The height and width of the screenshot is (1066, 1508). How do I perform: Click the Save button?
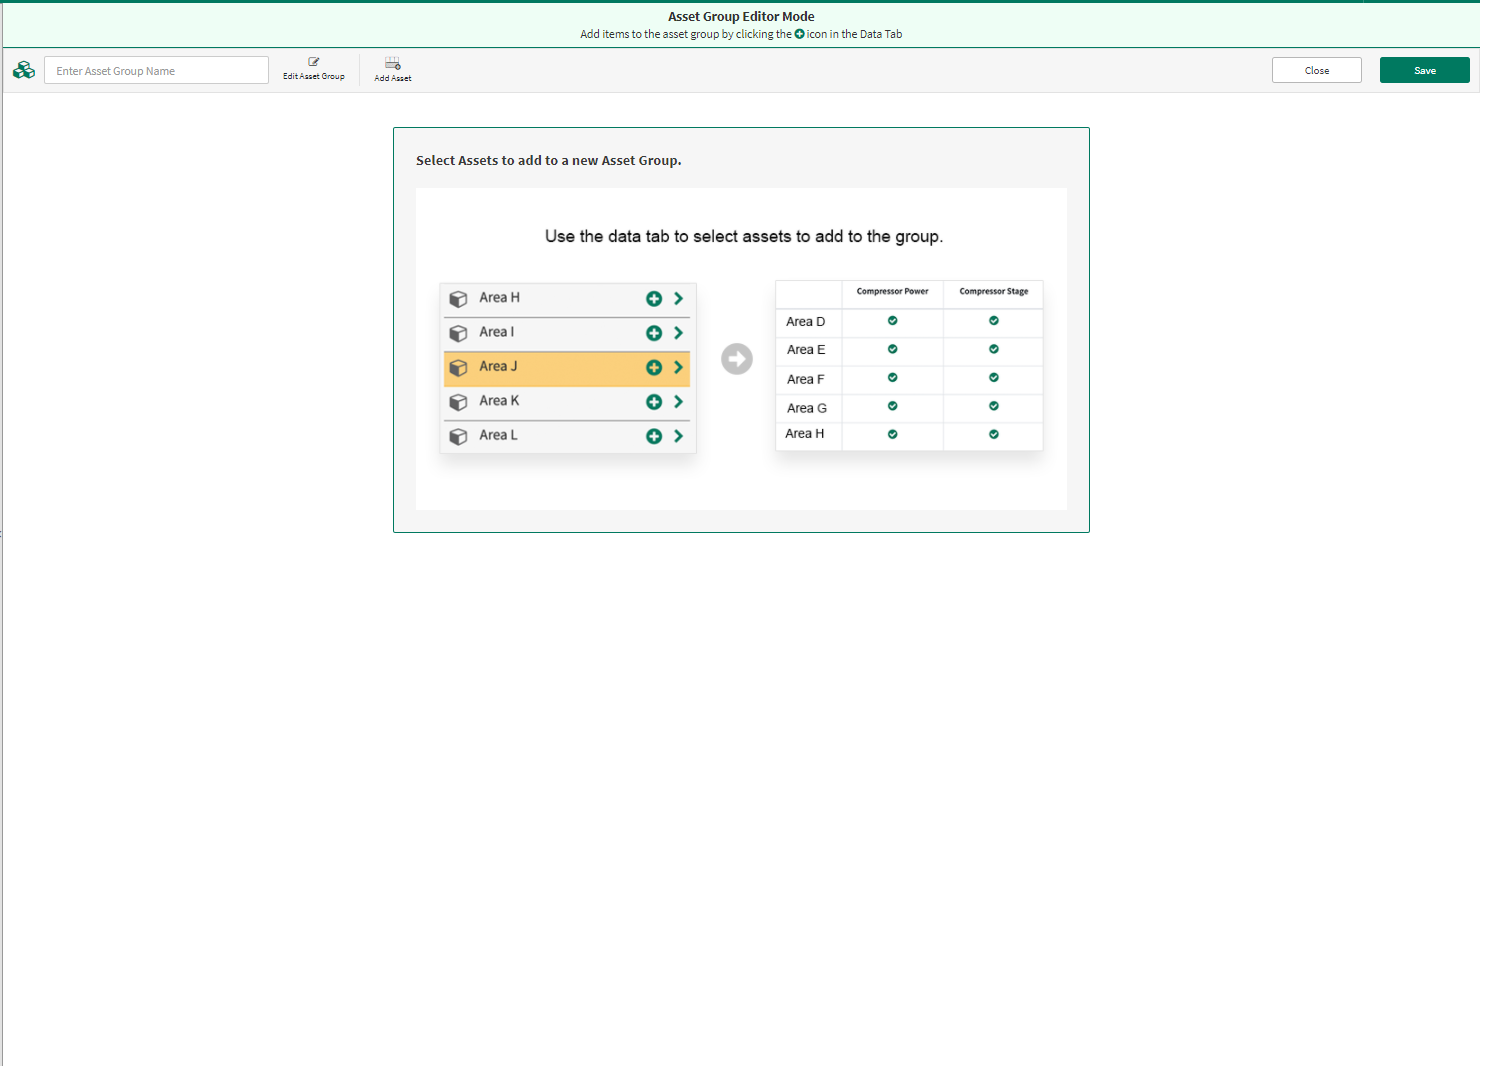1424,70
